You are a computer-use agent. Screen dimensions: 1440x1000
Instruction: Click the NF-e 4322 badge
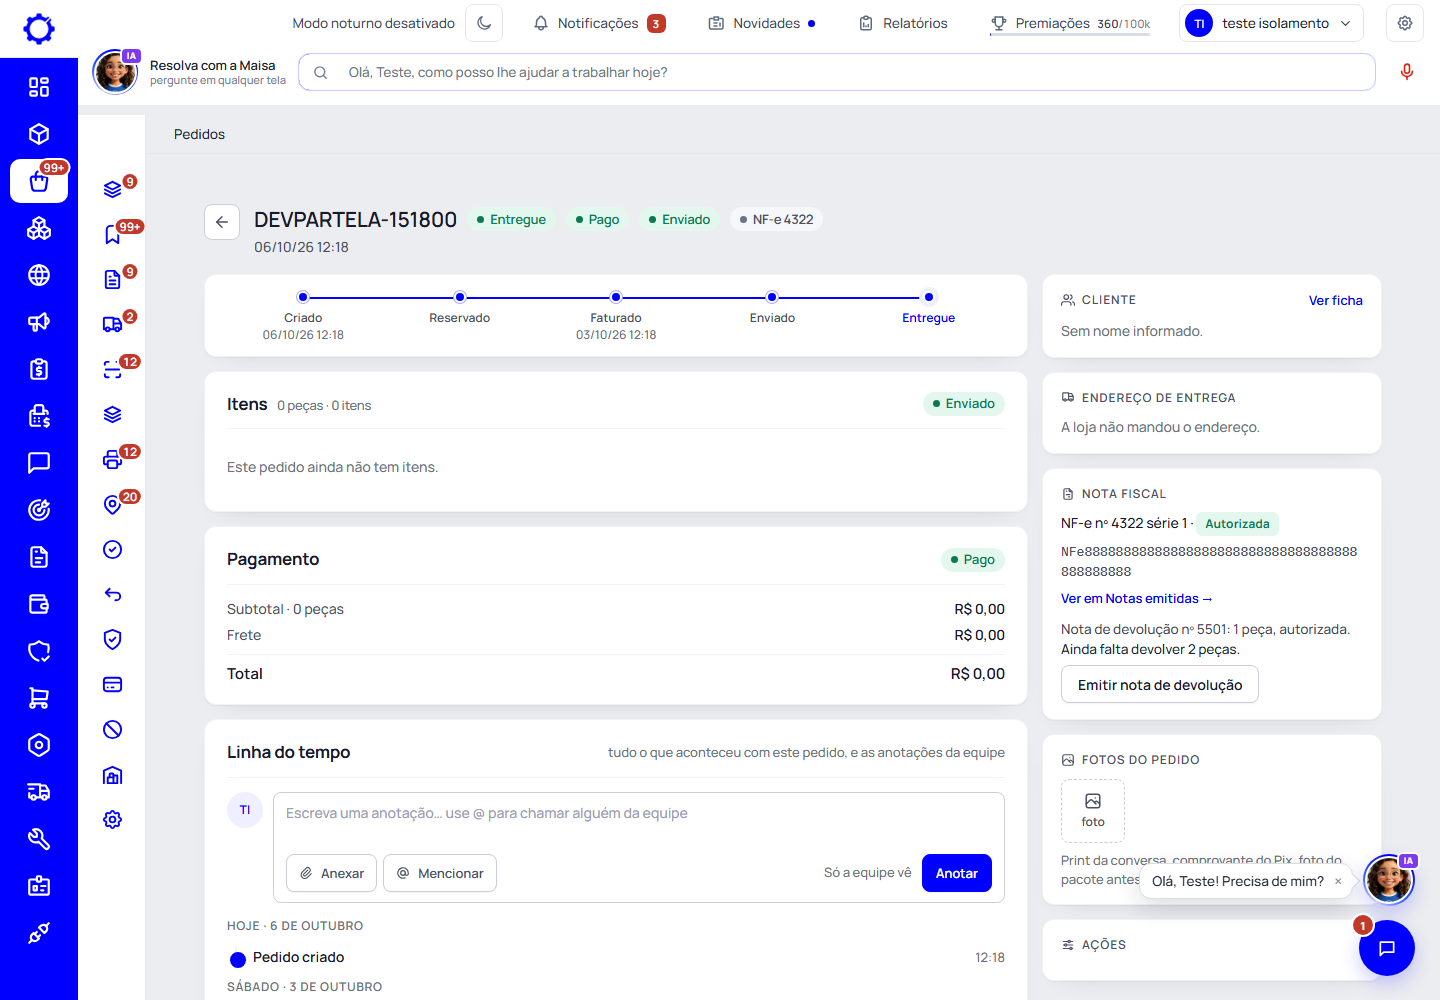pyautogui.click(x=776, y=219)
